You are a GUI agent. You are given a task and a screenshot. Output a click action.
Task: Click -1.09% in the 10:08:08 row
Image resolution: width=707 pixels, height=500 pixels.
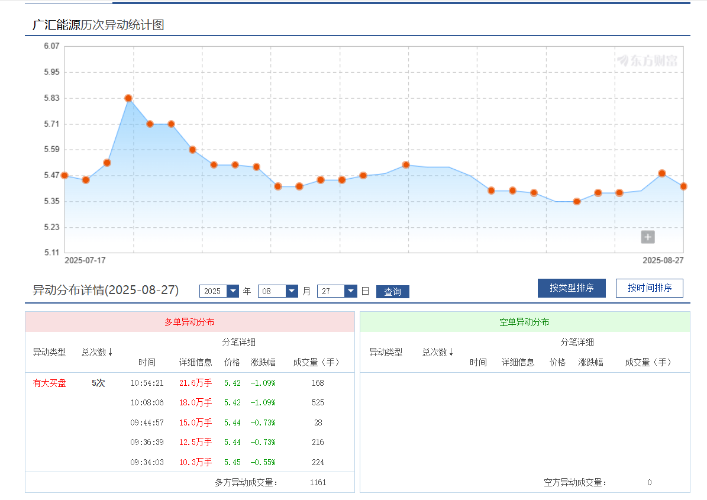tap(263, 402)
